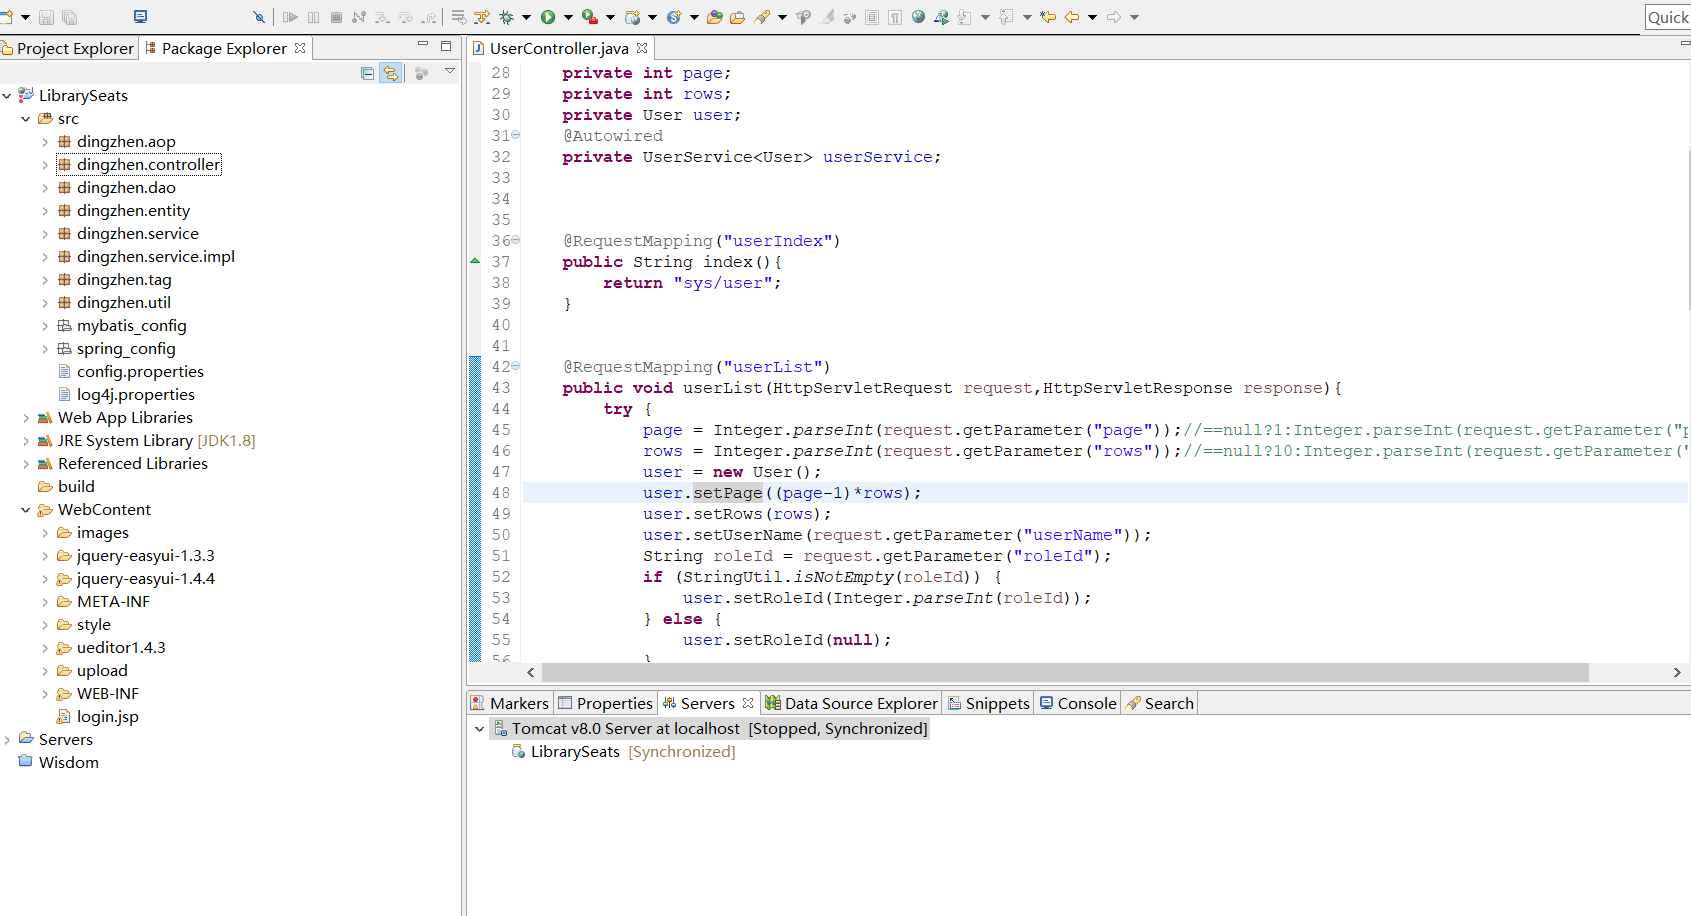The width and height of the screenshot is (1691, 916).
Task: Click the editor scroll right arrow
Action: (x=1677, y=672)
